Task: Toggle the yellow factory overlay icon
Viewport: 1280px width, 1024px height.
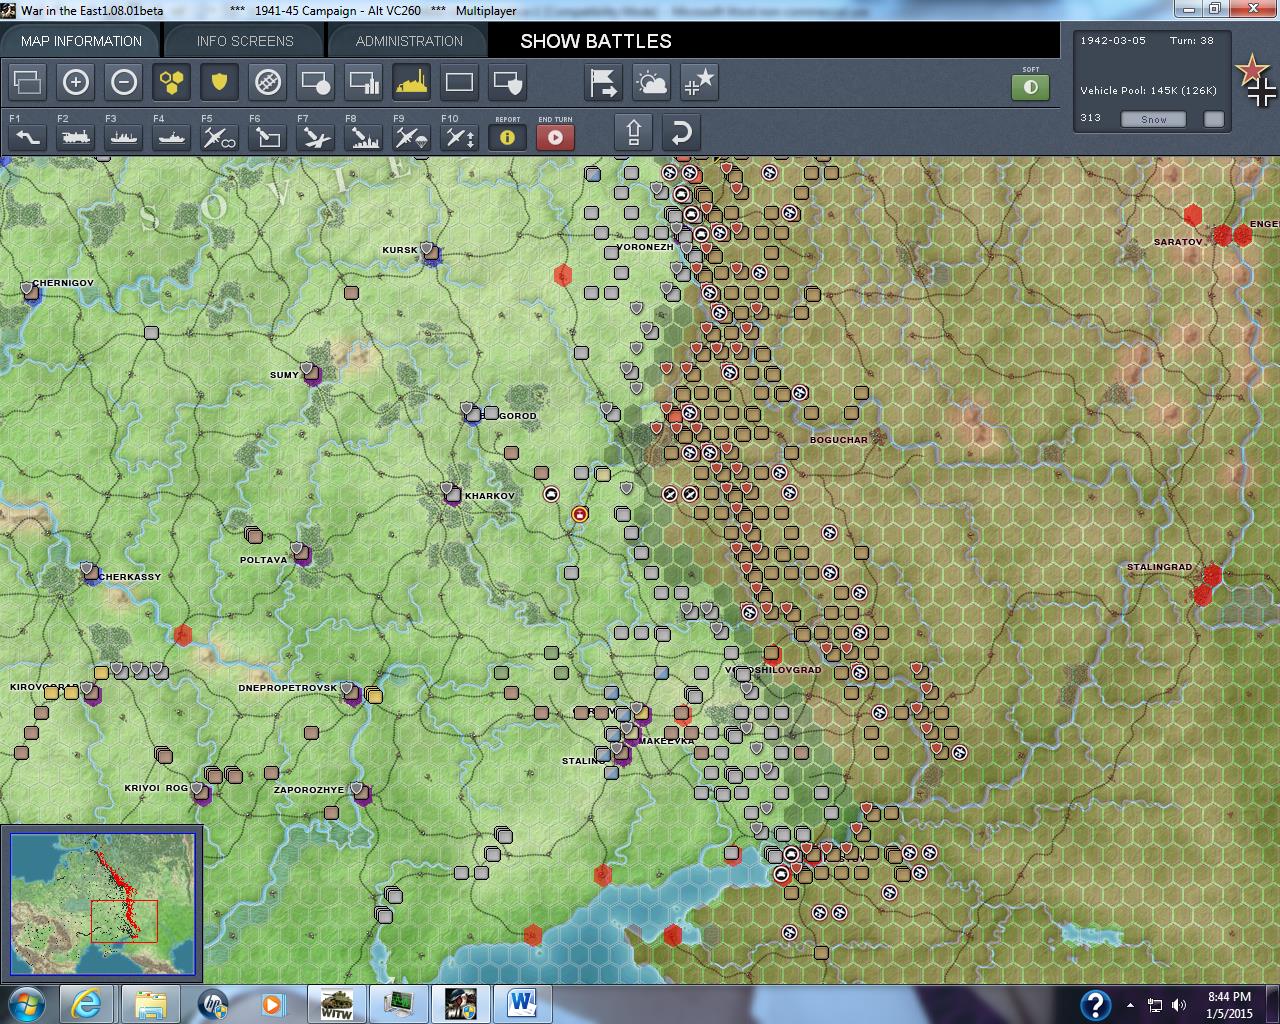Action: [x=412, y=82]
